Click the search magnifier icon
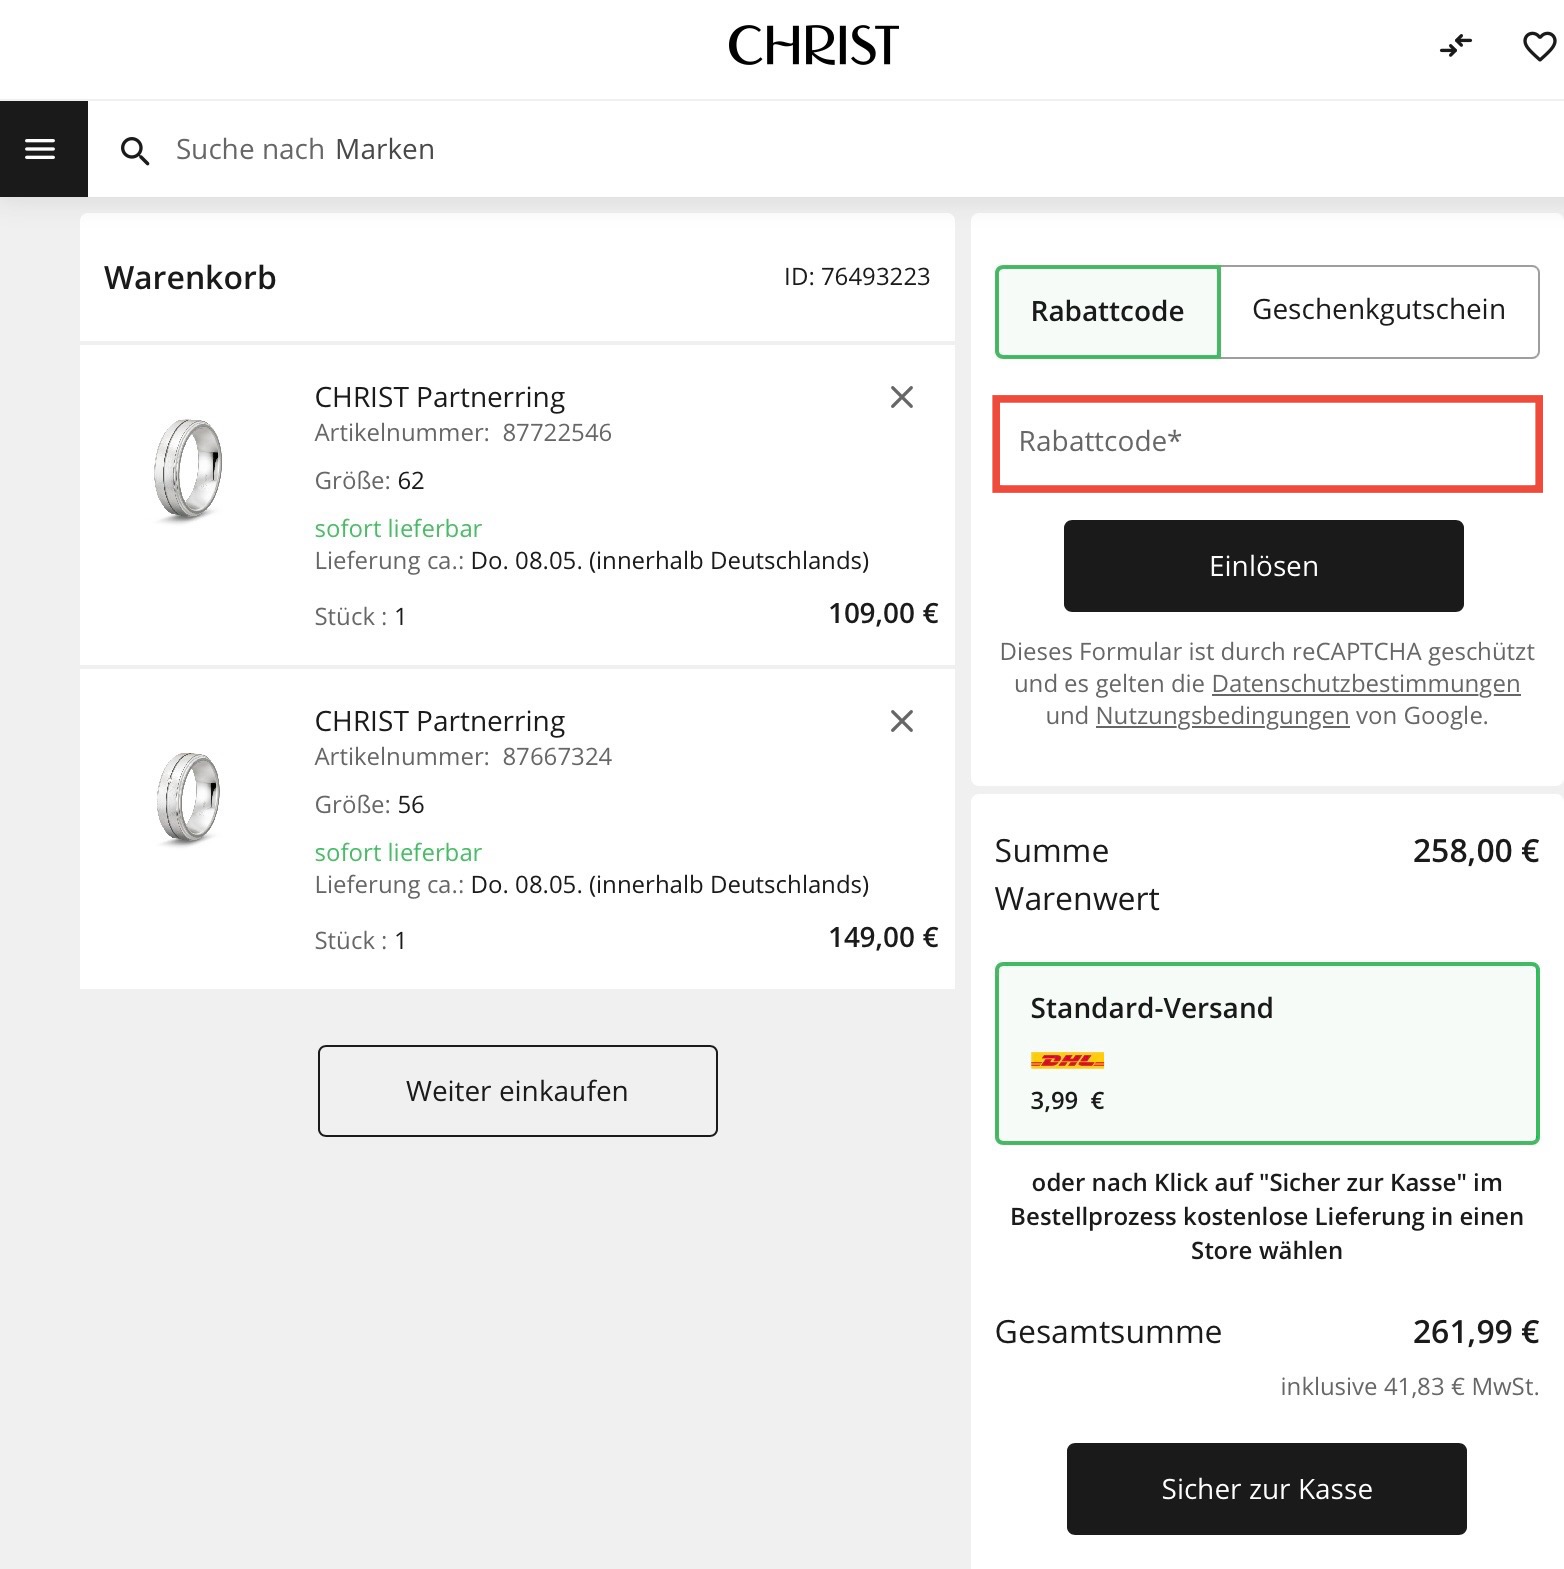Viewport: 1564px width, 1569px height. tap(136, 150)
